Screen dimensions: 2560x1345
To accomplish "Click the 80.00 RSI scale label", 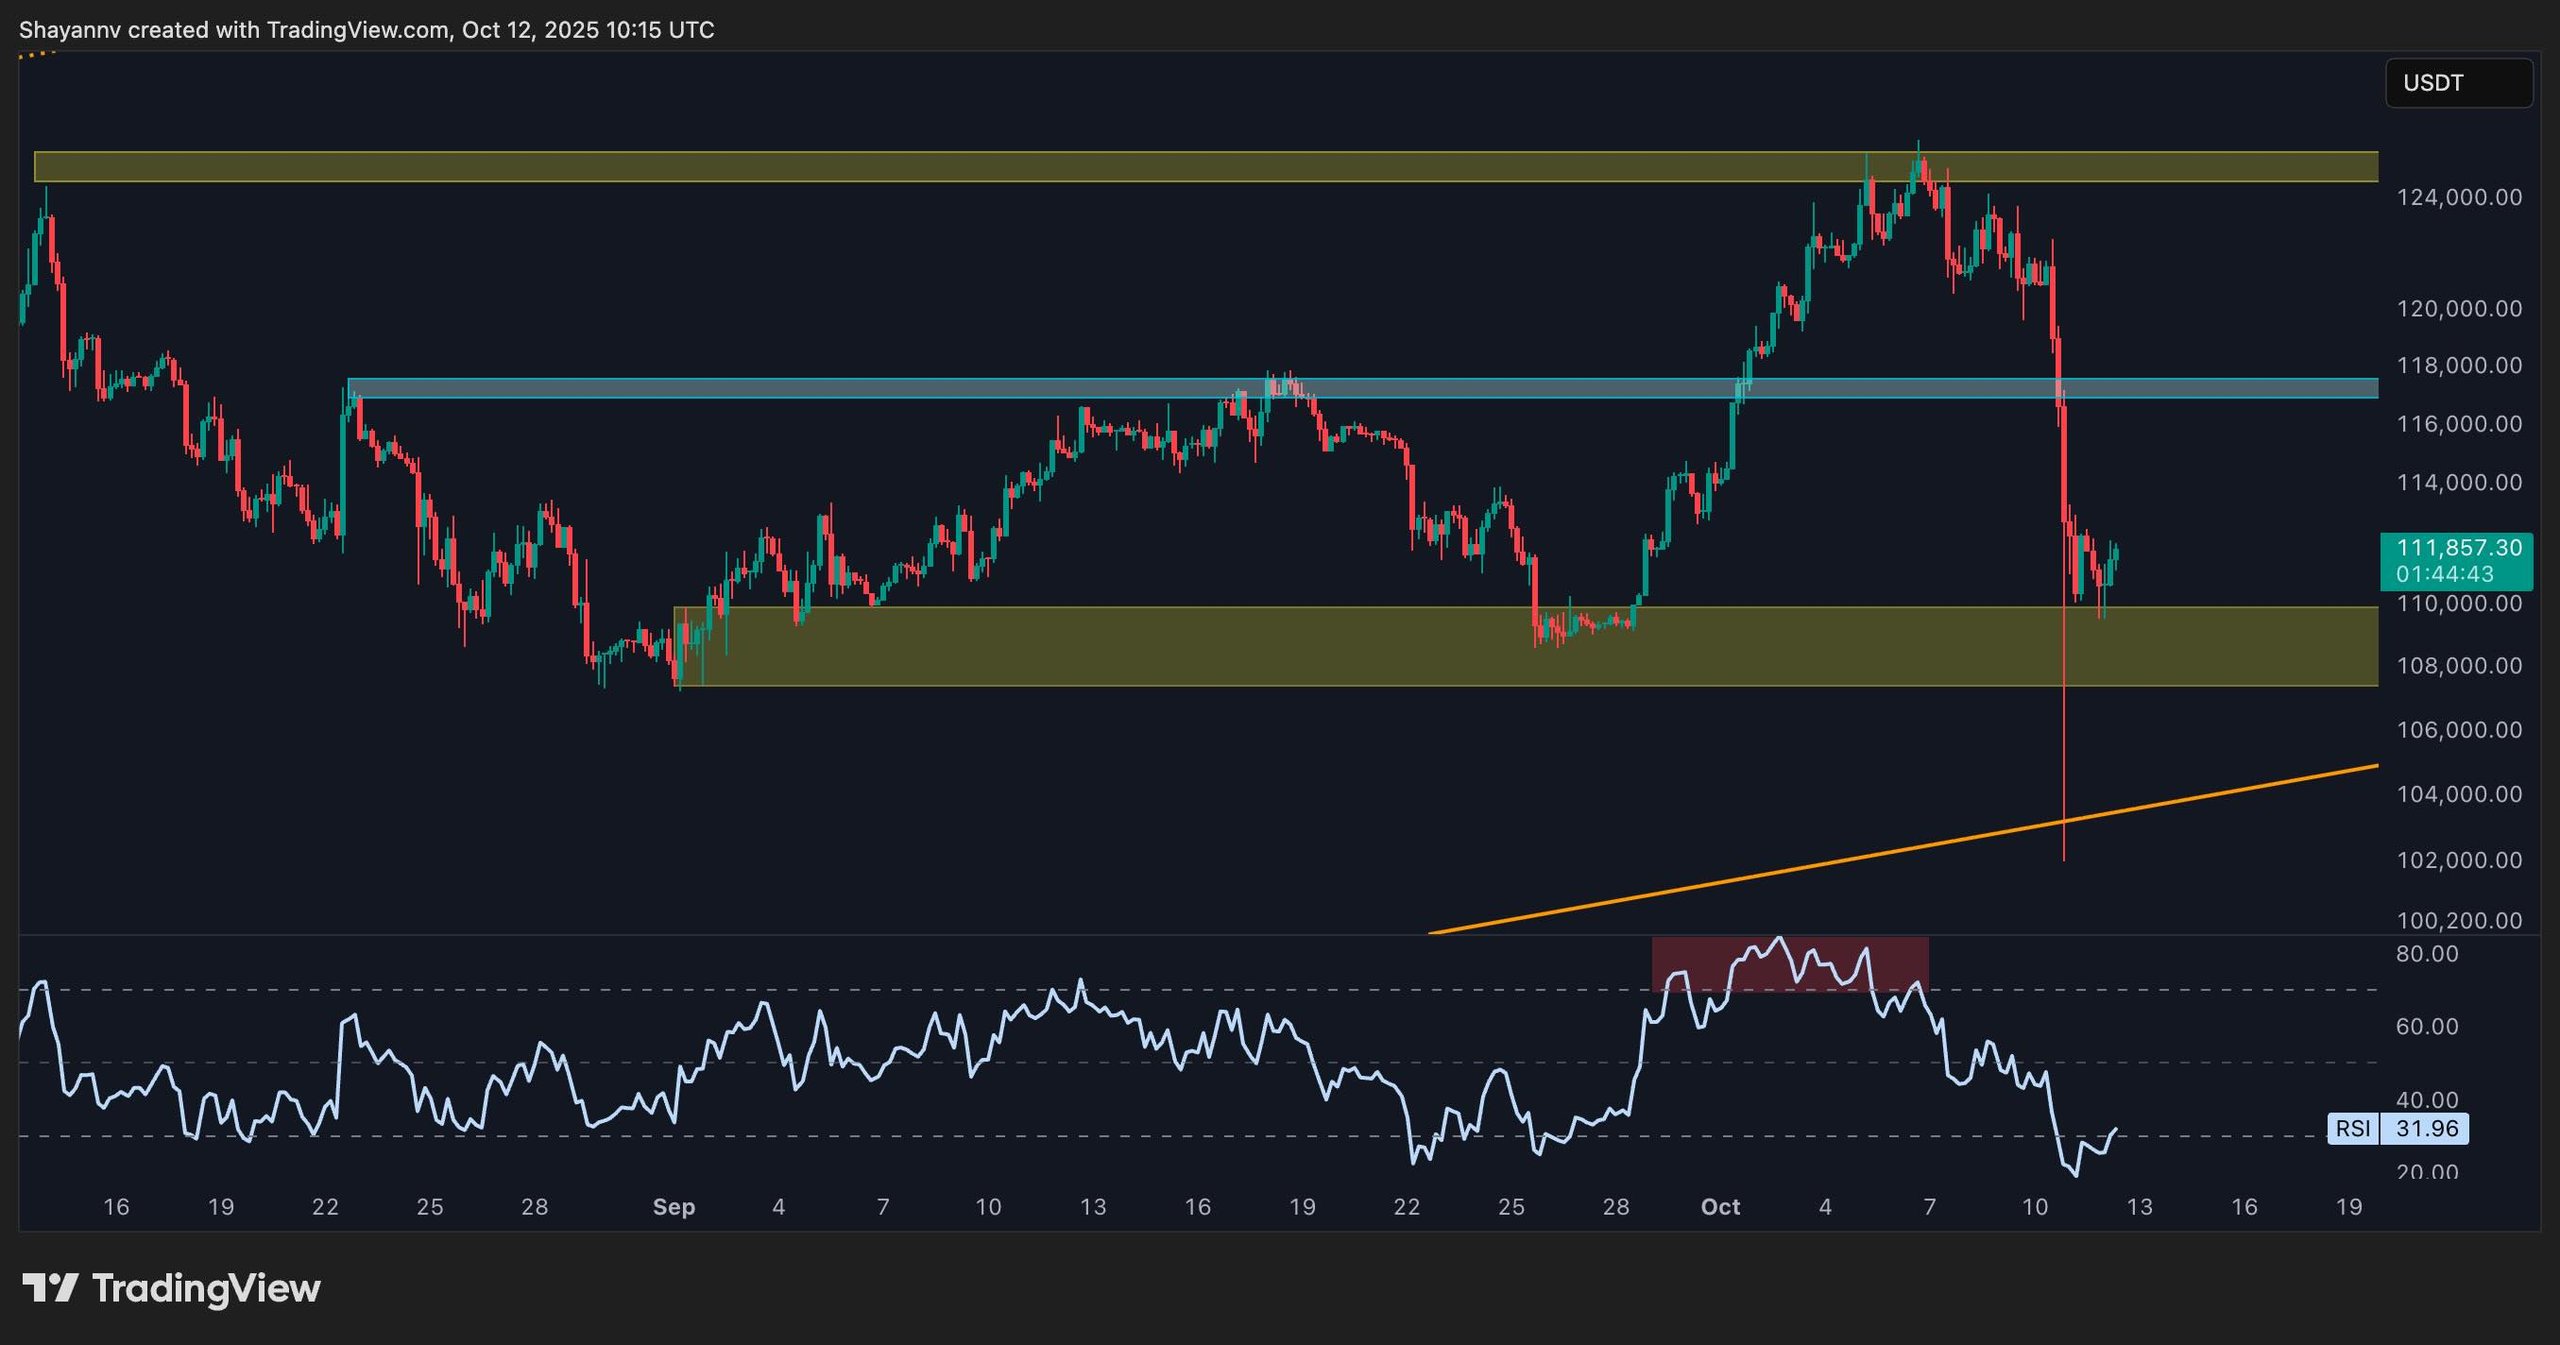I will [x=2426, y=954].
